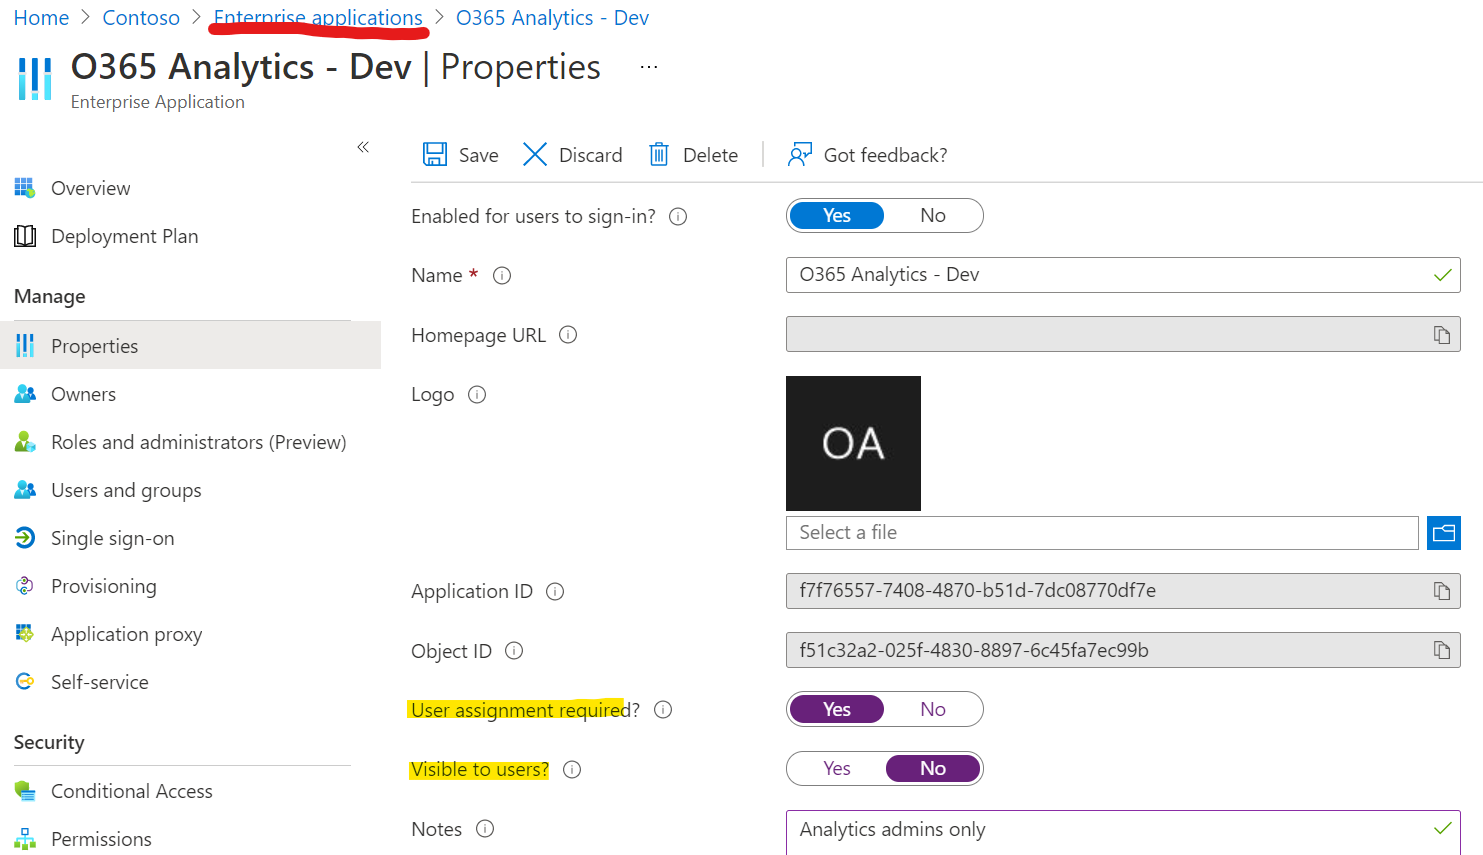Image resolution: width=1483 pixels, height=855 pixels.
Task: Show info tooltip for Logo
Action: point(477,394)
